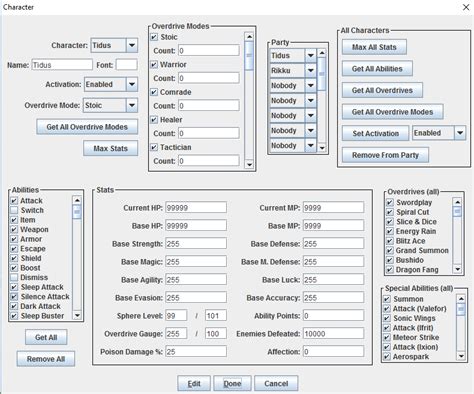Viewport: 474px width, 394px height.
Task: Click the Cancel button
Action: click(x=276, y=384)
